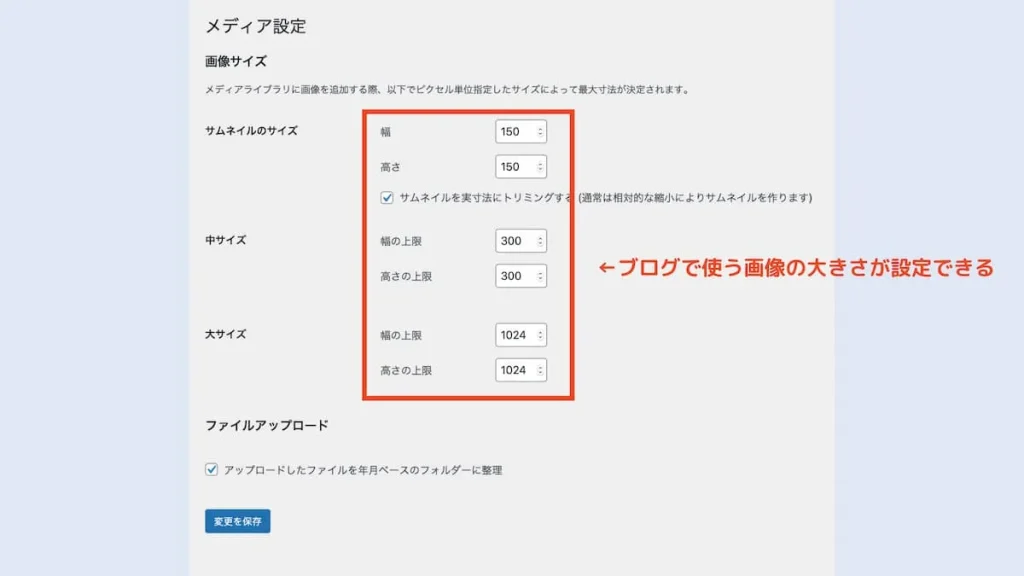Click the アップロードしたファイルを年月ベースのフォルダーに整理 label
1024x576 pixels.
(x=363, y=470)
